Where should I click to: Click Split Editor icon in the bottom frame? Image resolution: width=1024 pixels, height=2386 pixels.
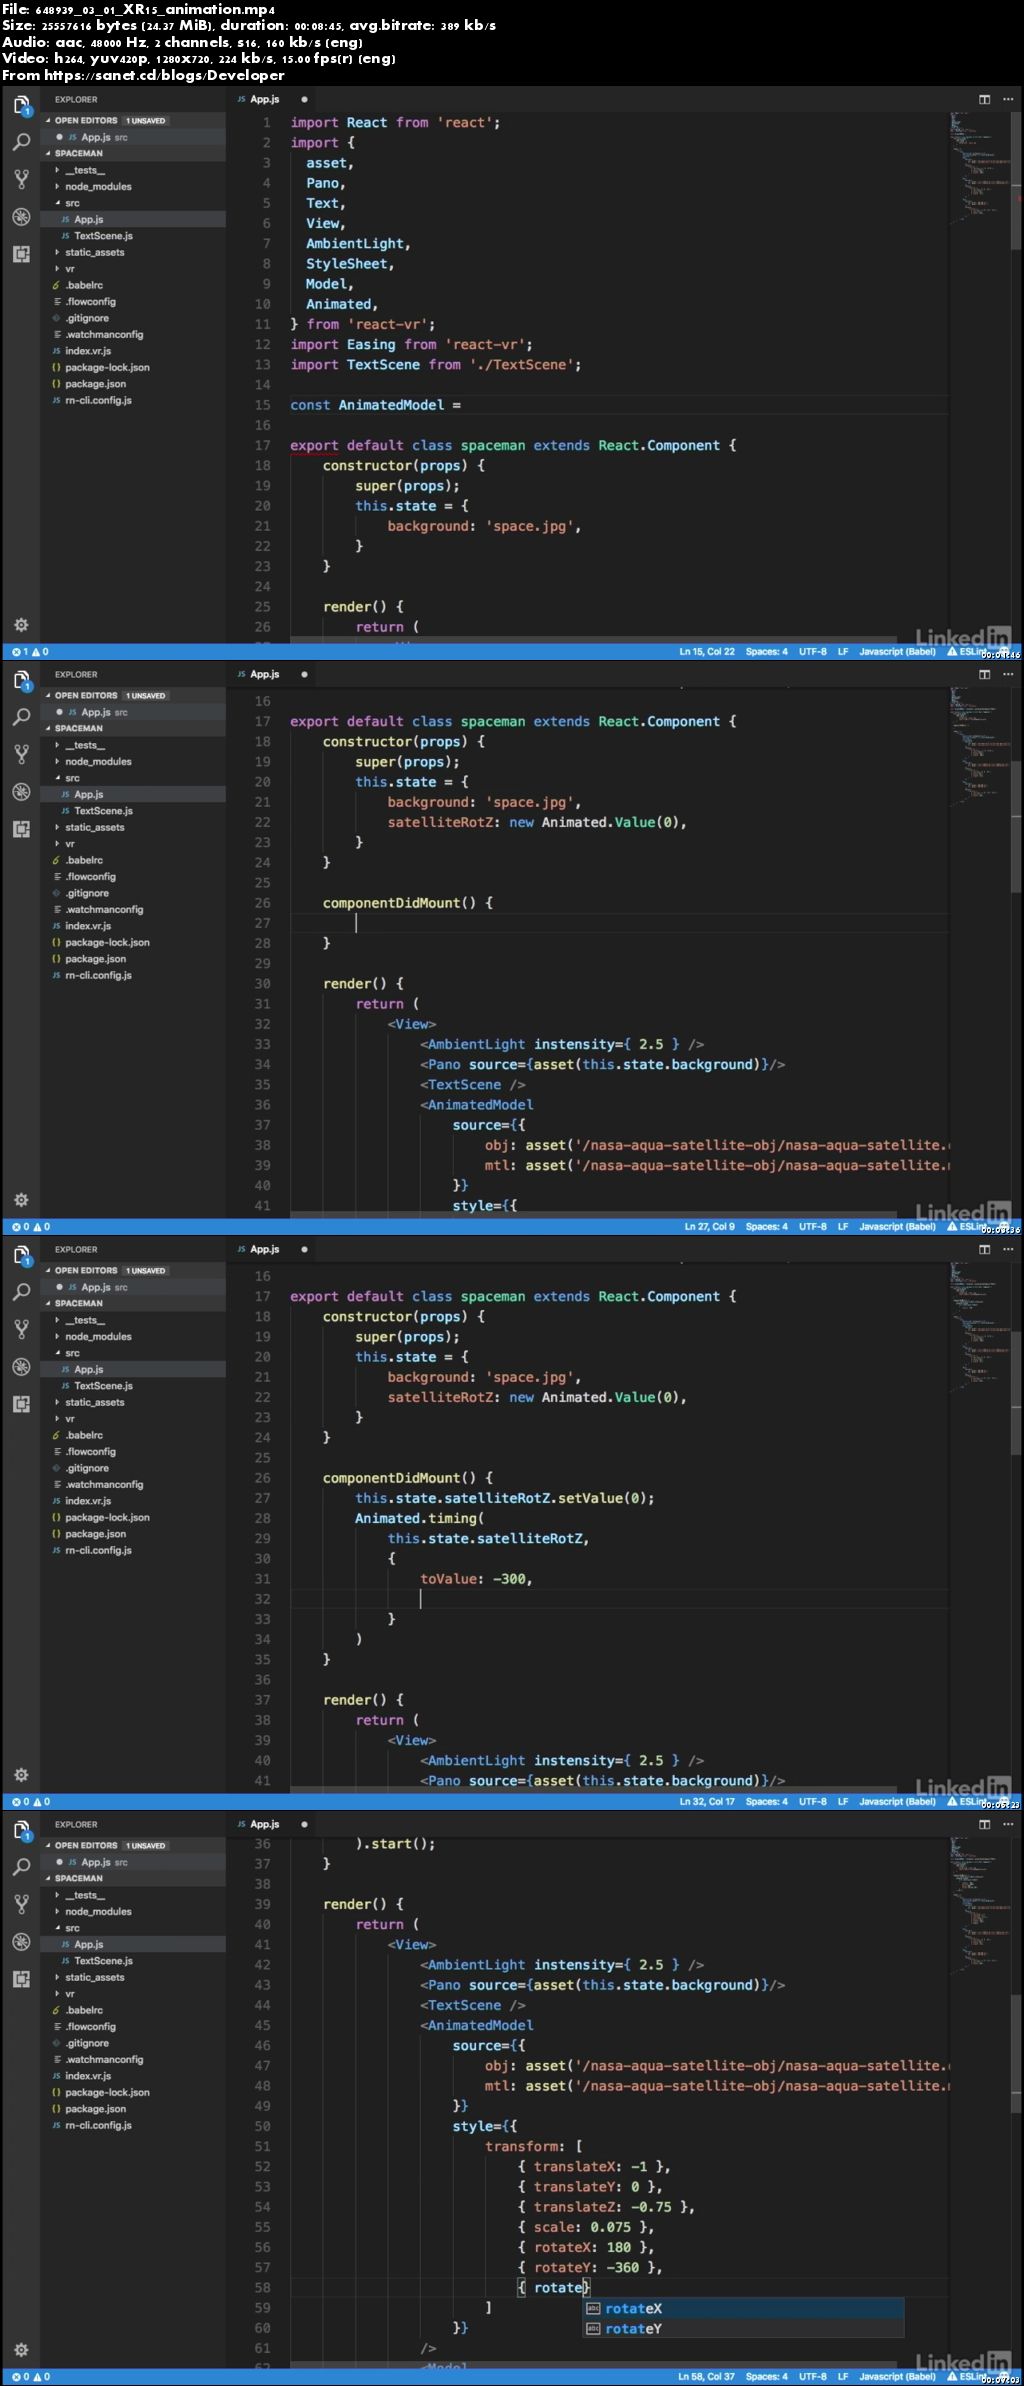[984, 1824]
